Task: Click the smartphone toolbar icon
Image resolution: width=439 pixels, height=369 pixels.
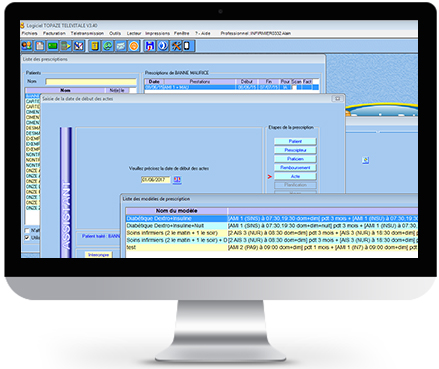Action: click(187, 46)
